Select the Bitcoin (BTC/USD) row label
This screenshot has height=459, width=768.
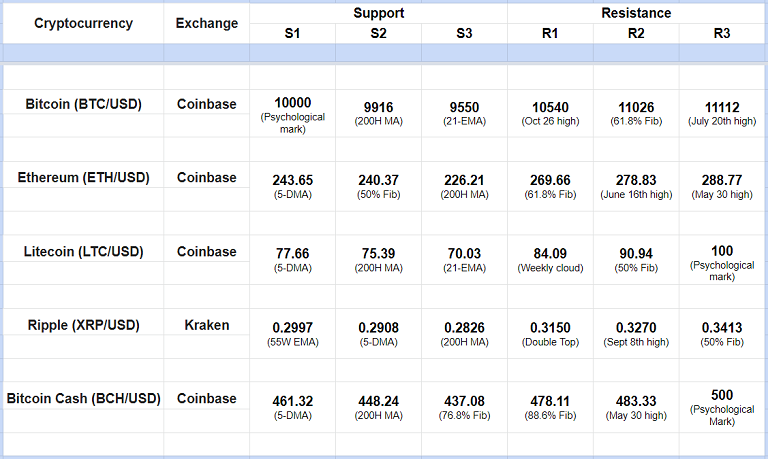tap(83, 104)
